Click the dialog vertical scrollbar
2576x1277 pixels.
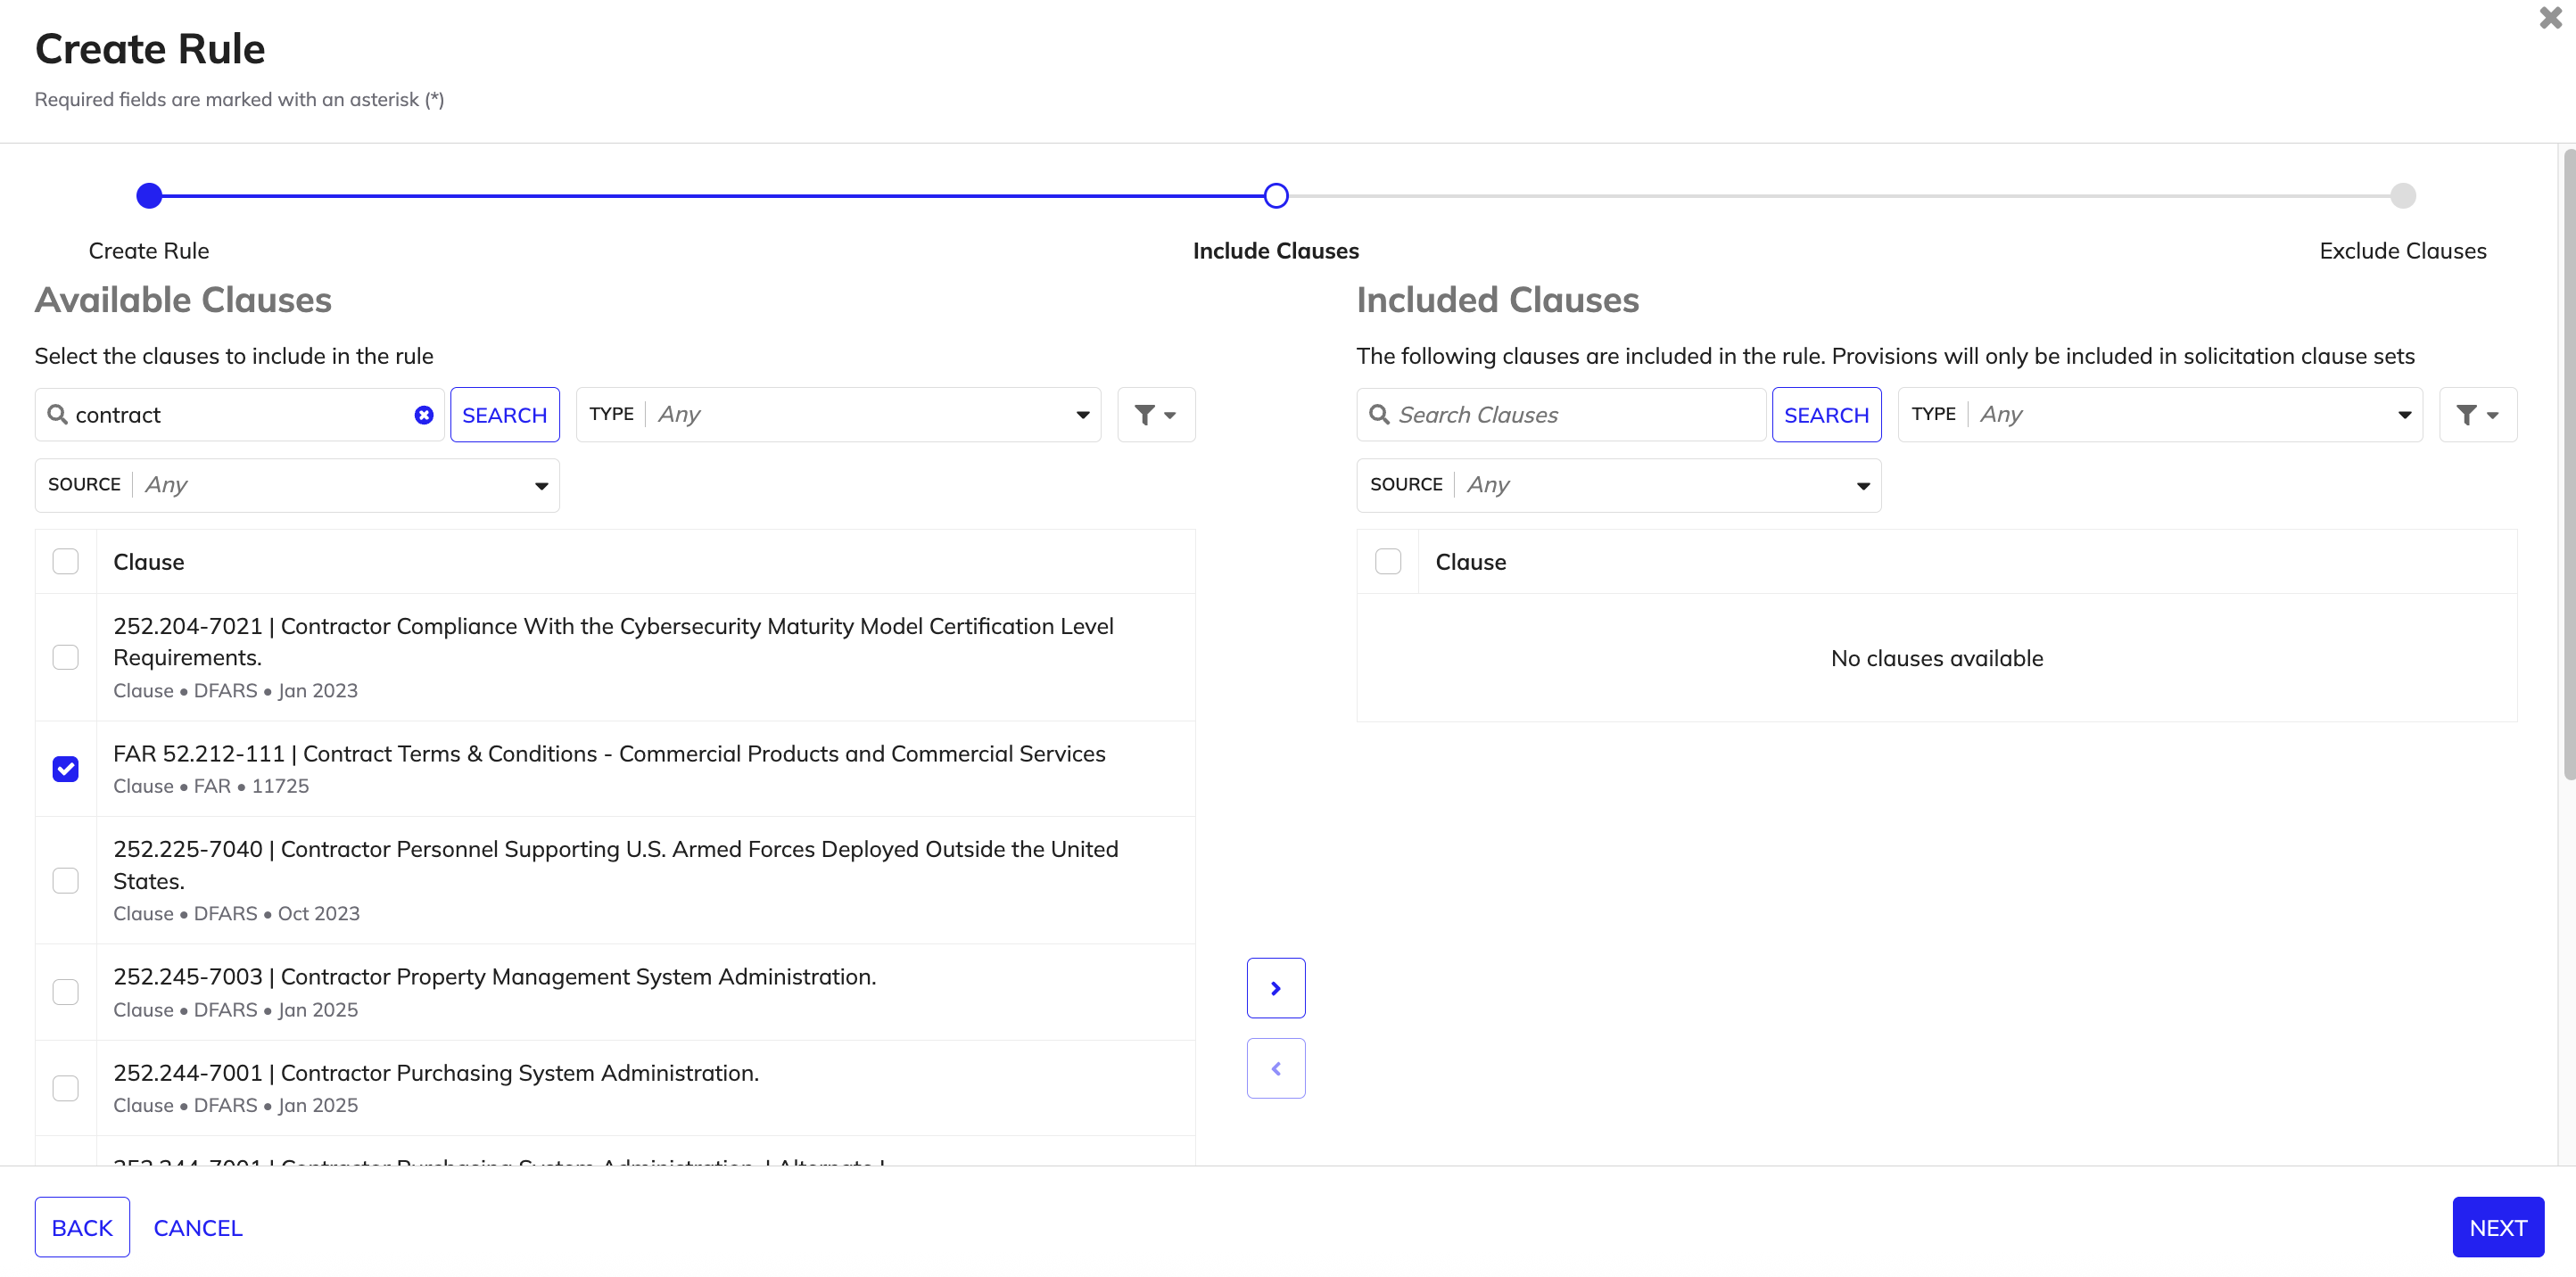pos(2568,463)
